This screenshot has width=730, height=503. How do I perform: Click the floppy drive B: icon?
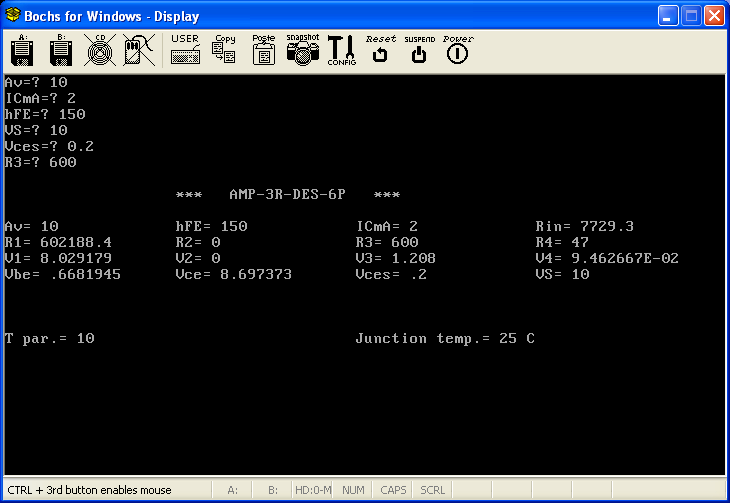pos(61,50)
